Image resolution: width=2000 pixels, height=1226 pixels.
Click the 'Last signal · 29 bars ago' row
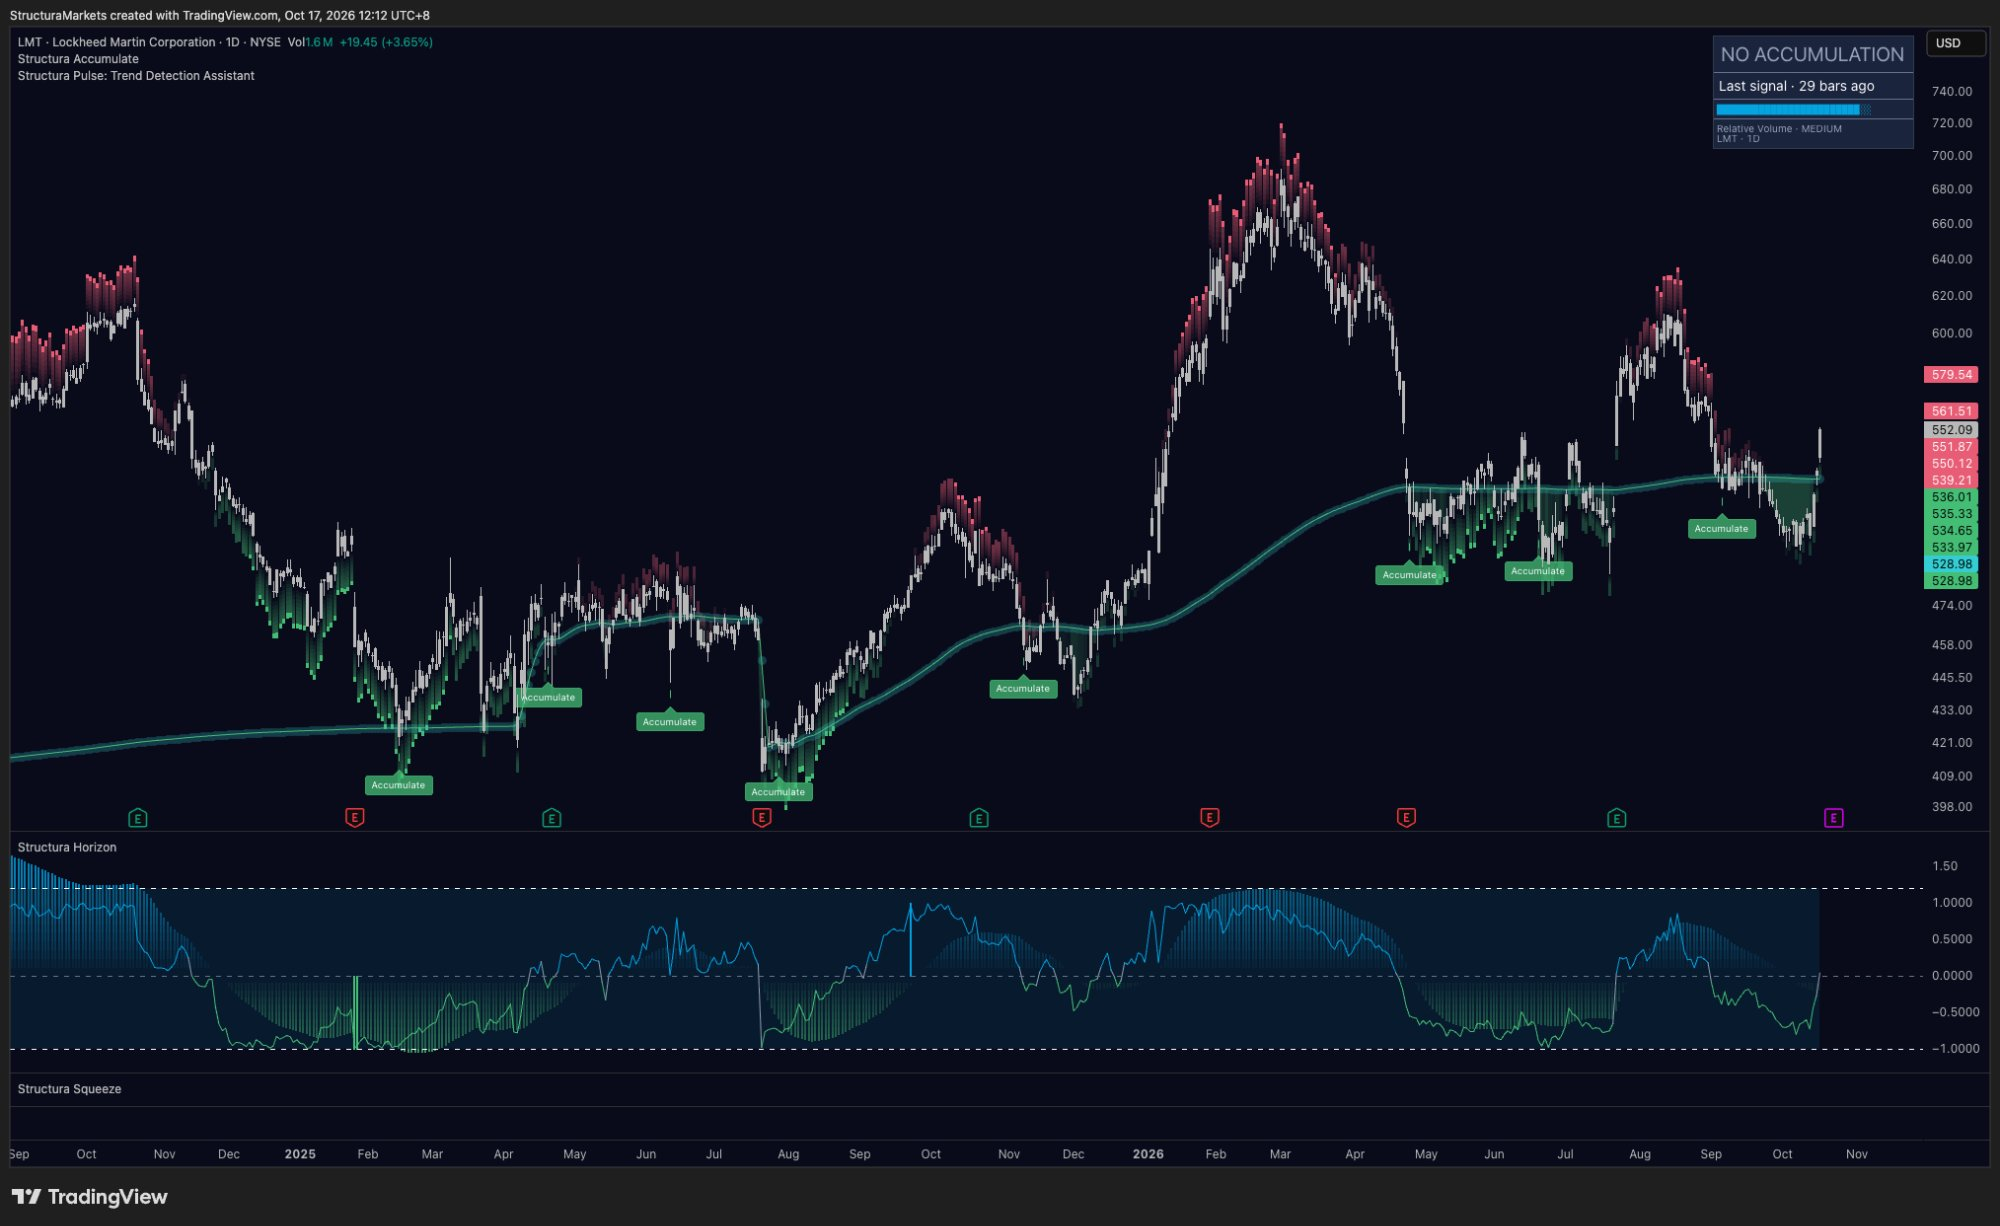point(1812,86)
